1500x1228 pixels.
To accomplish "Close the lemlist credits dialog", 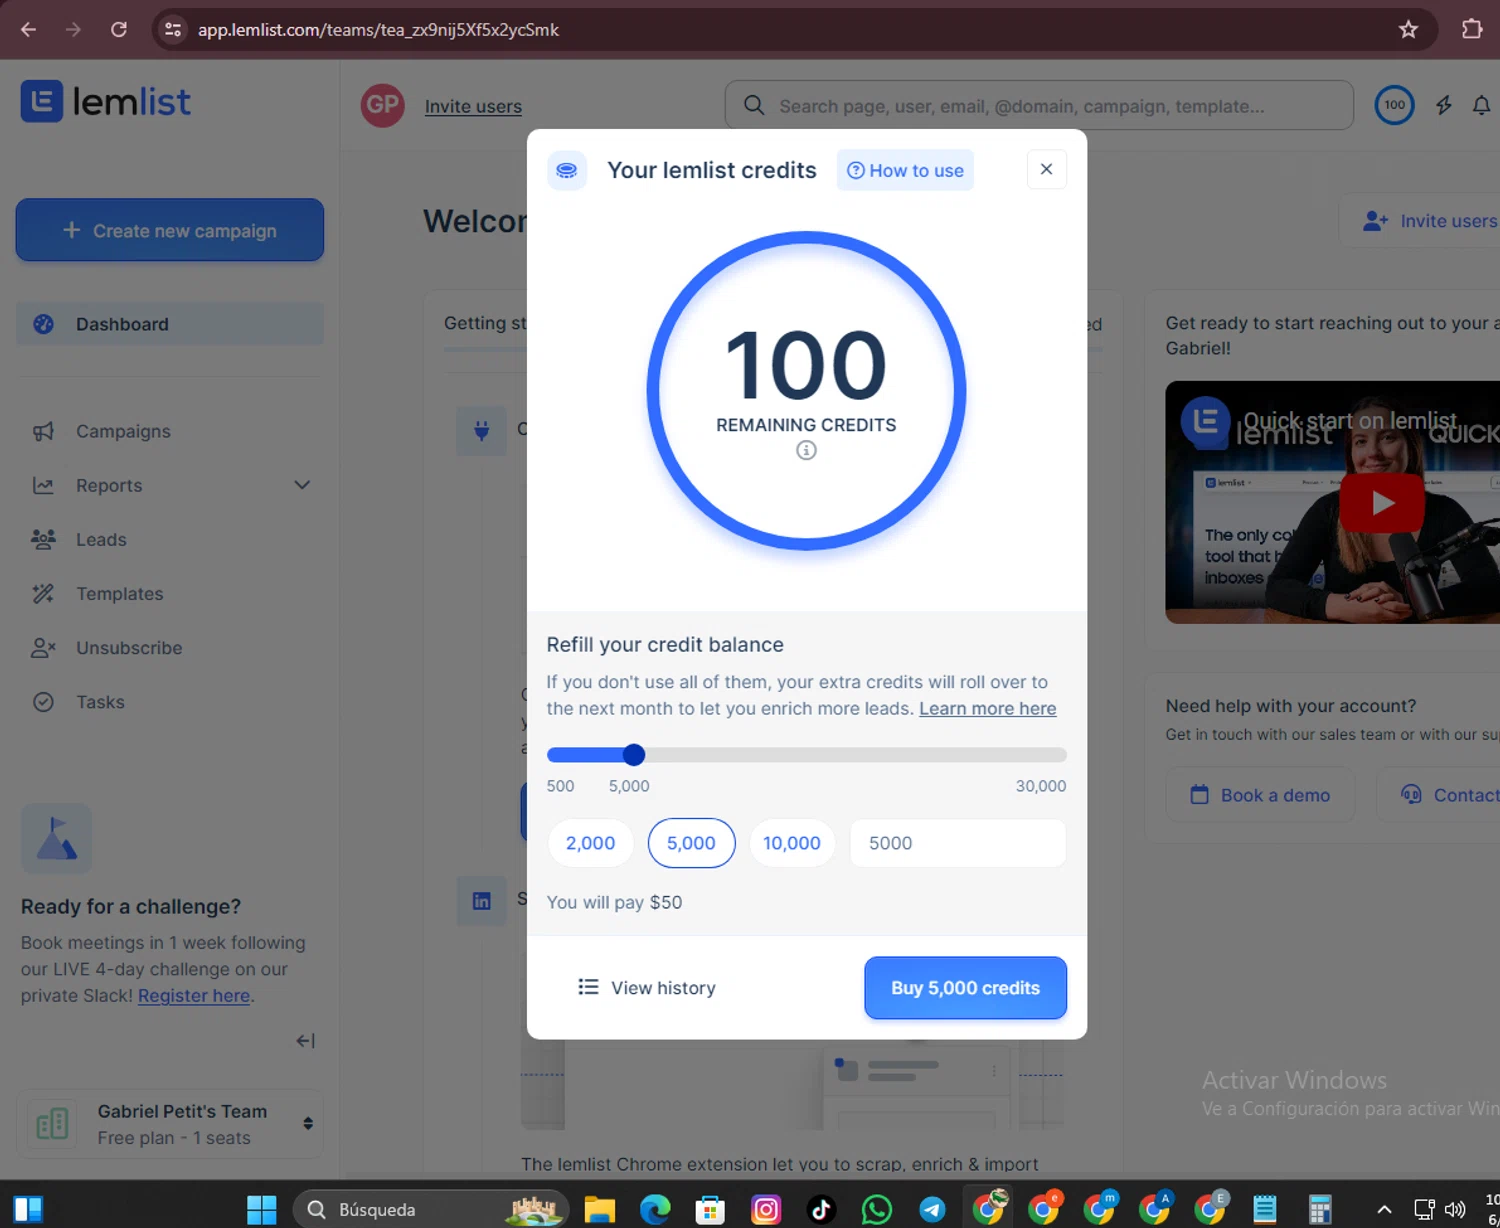I will tap(1046, 169).
